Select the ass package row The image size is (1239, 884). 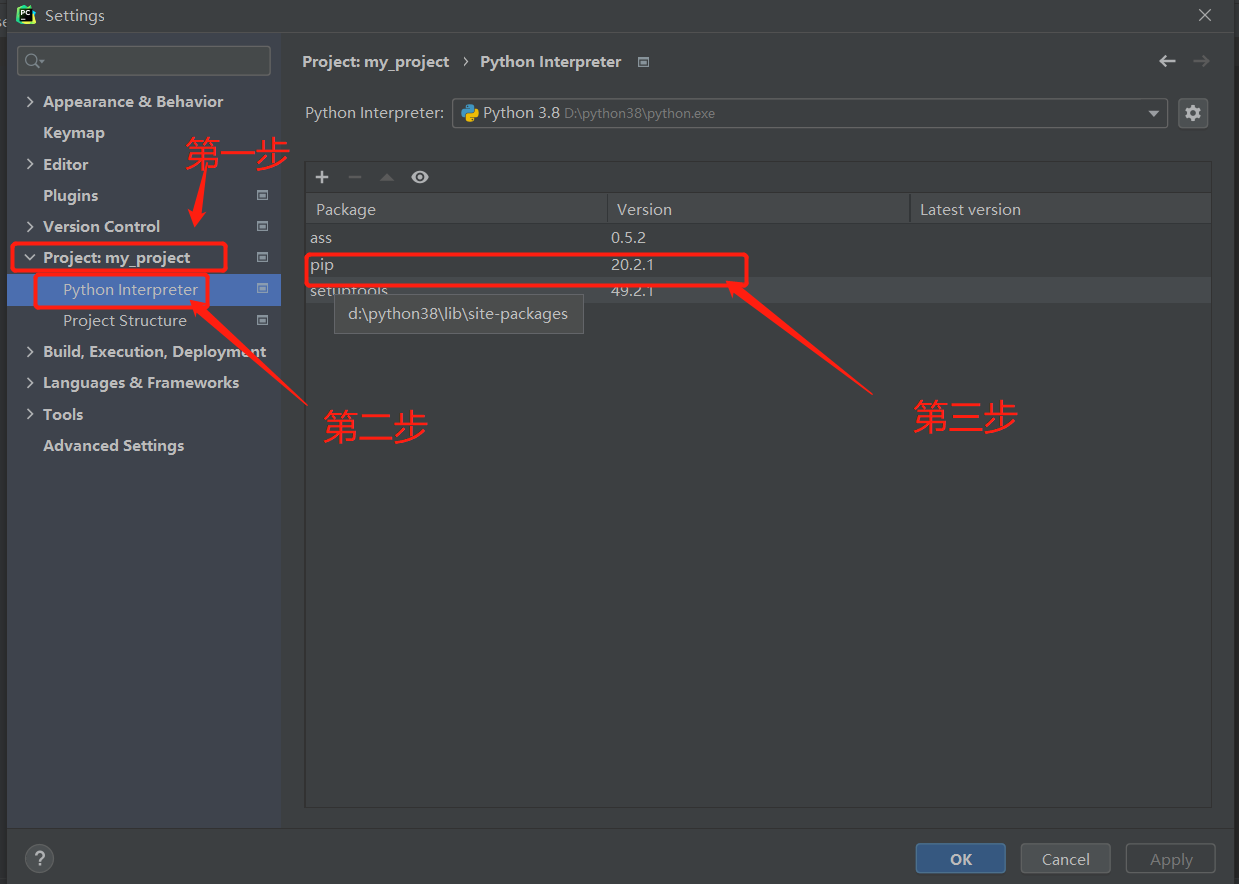point(758,237)
